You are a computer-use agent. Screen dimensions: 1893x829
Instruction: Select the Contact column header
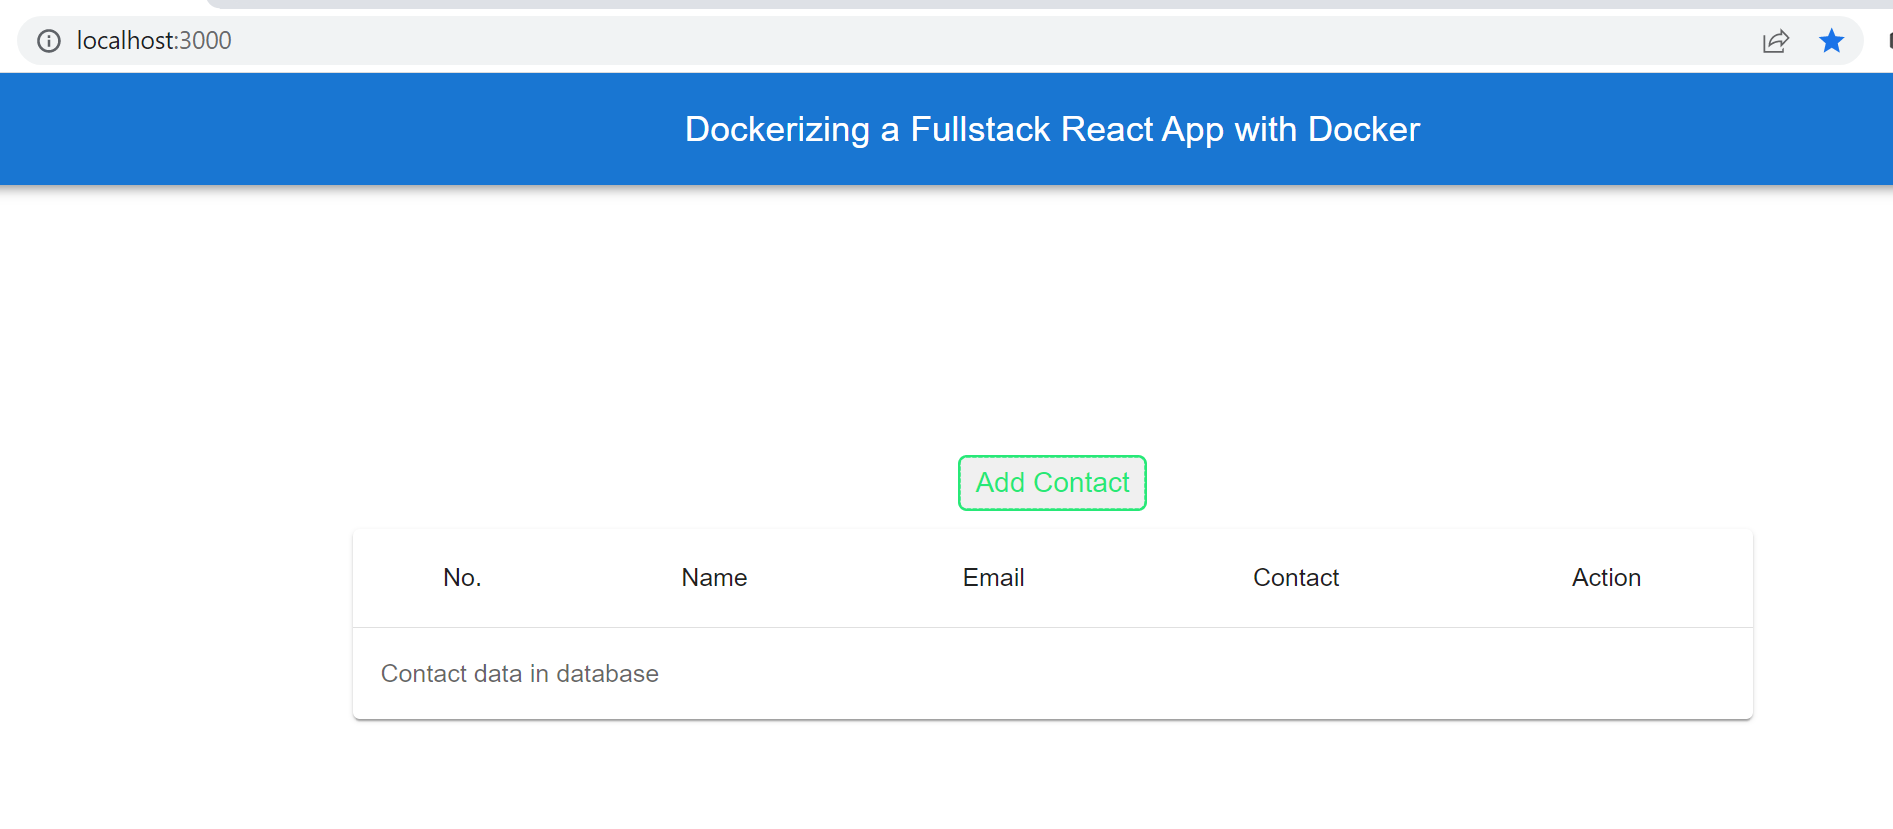click(x=1296, y=578)
